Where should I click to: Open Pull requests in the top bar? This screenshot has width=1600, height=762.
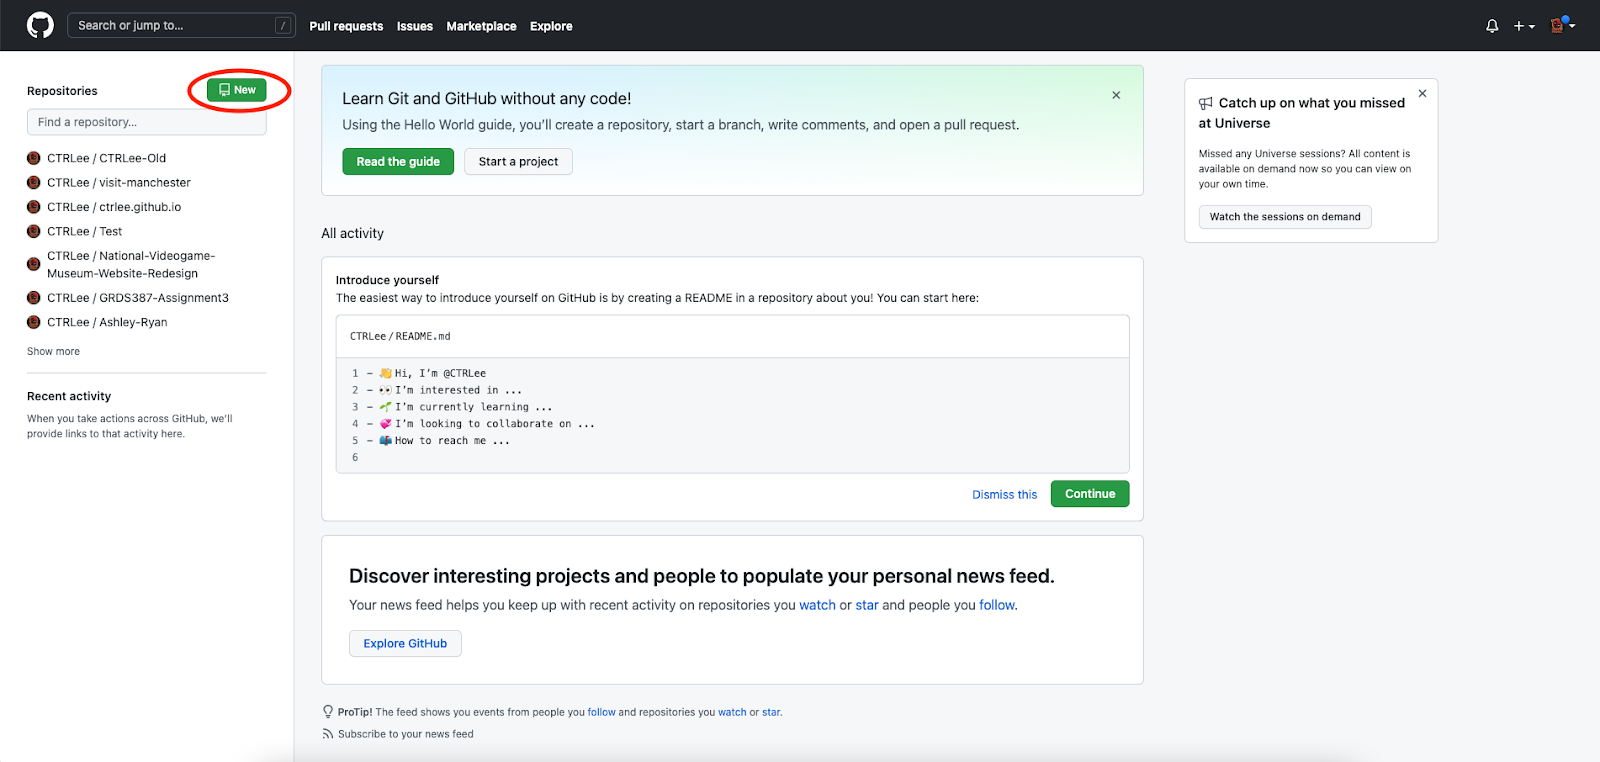346,26
